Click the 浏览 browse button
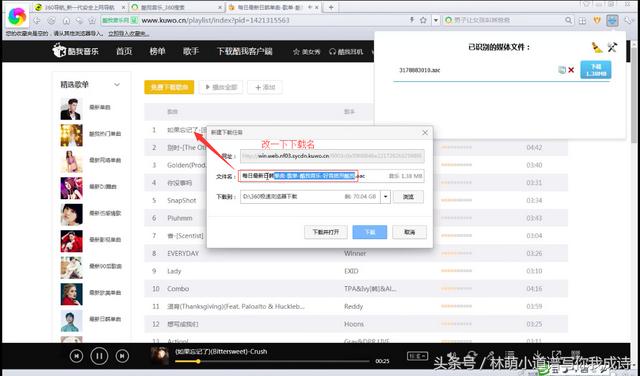This screenshot has width=640, height=376. tap(408, 197)
